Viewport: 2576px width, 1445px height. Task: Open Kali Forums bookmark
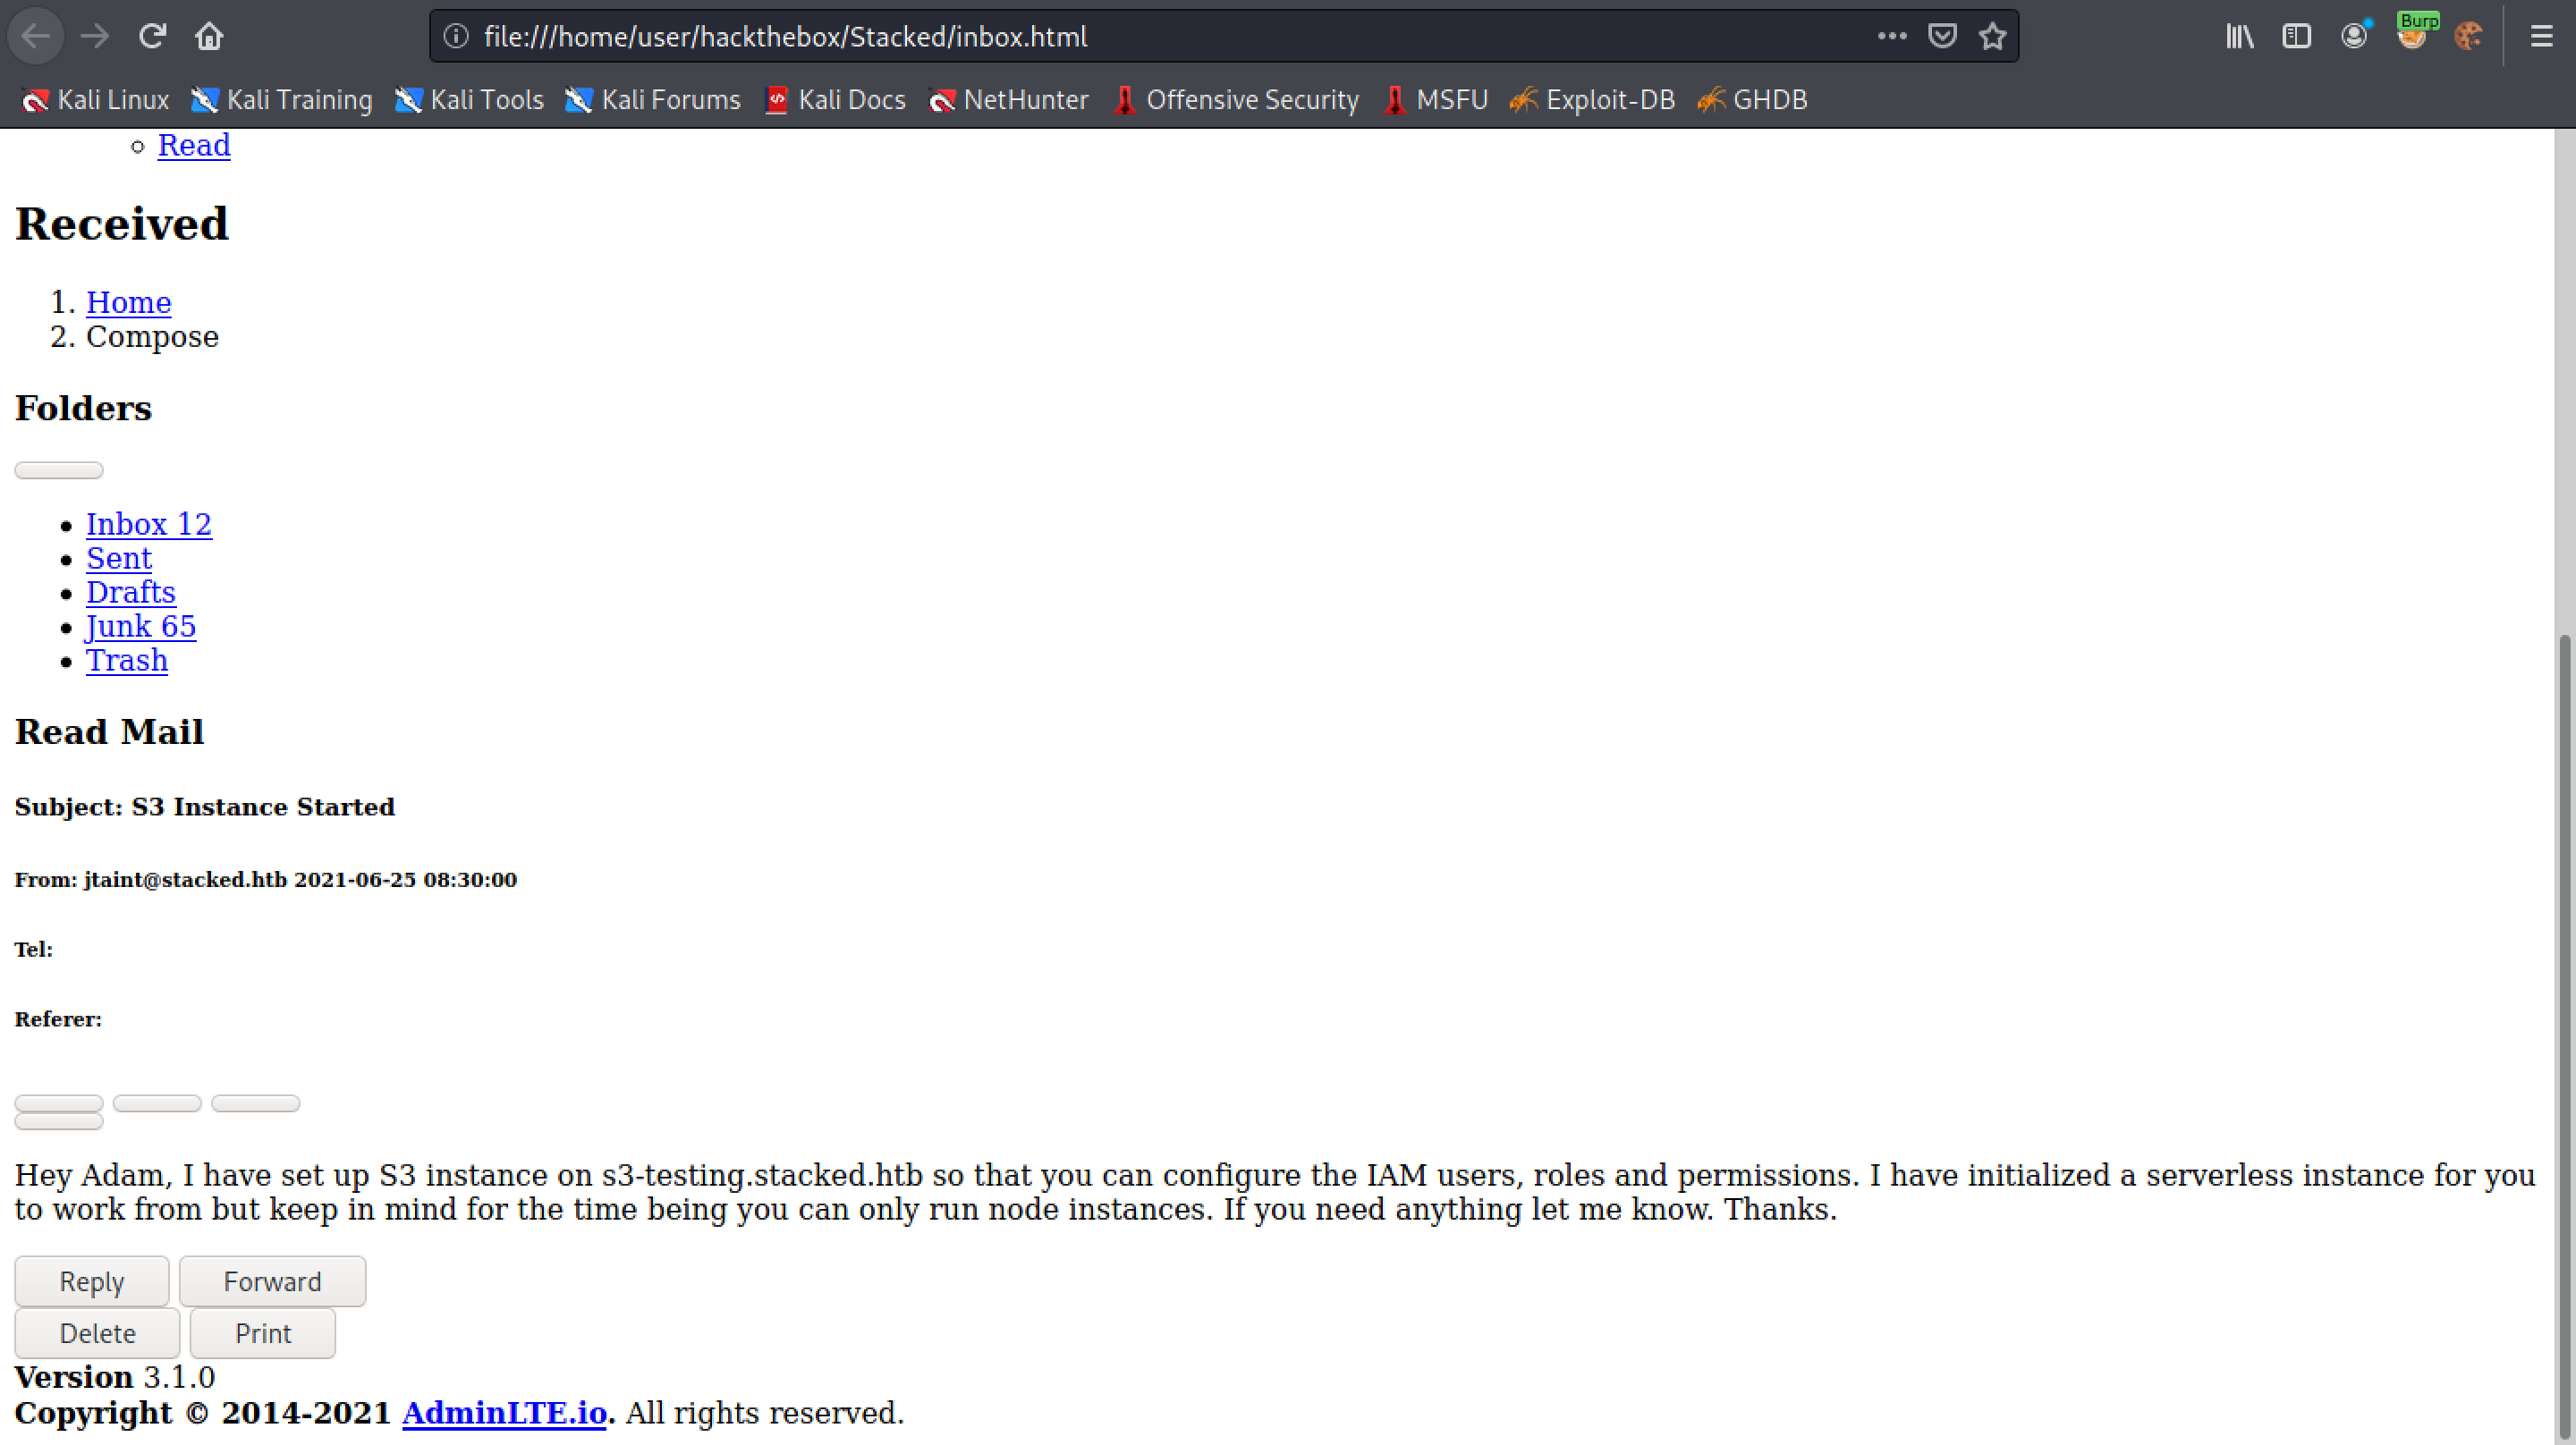(653, 100)
